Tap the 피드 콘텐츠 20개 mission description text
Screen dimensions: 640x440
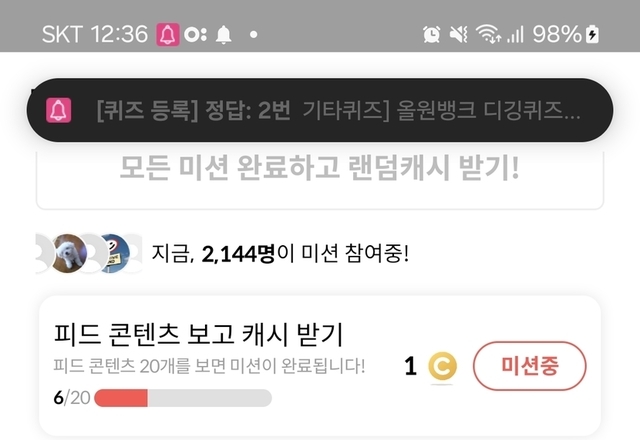click(208, 366)
